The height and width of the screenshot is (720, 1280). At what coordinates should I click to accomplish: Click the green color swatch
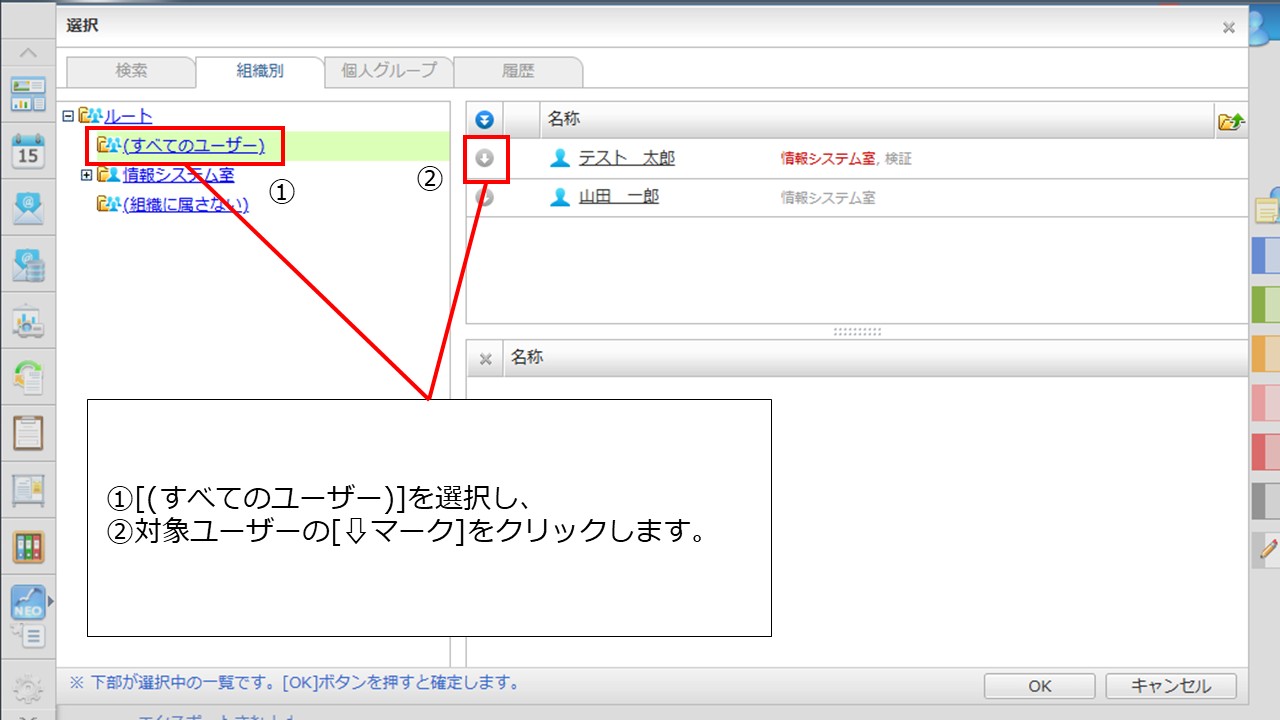point(1266,304)
